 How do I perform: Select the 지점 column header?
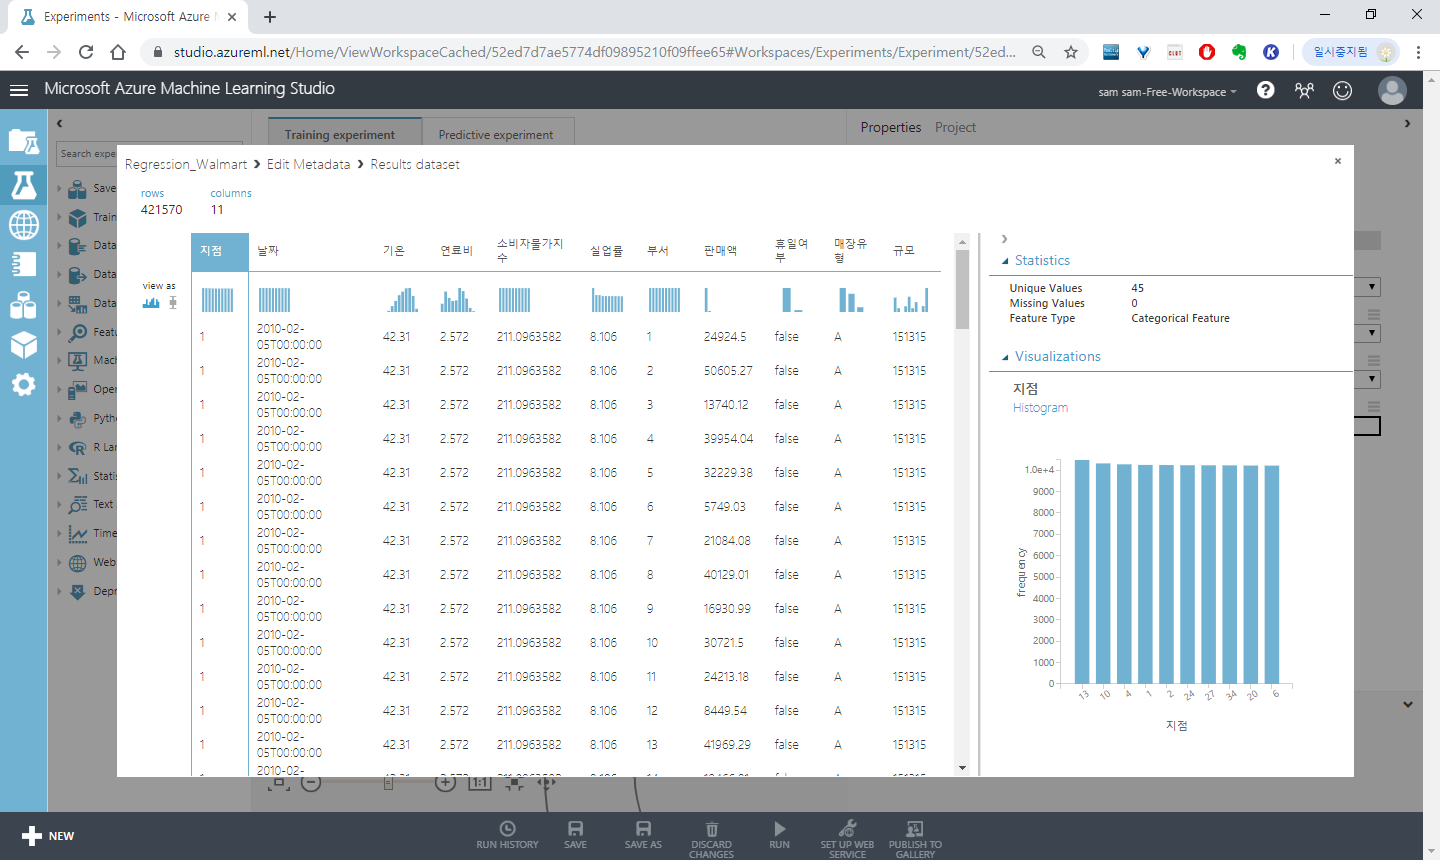219,251
